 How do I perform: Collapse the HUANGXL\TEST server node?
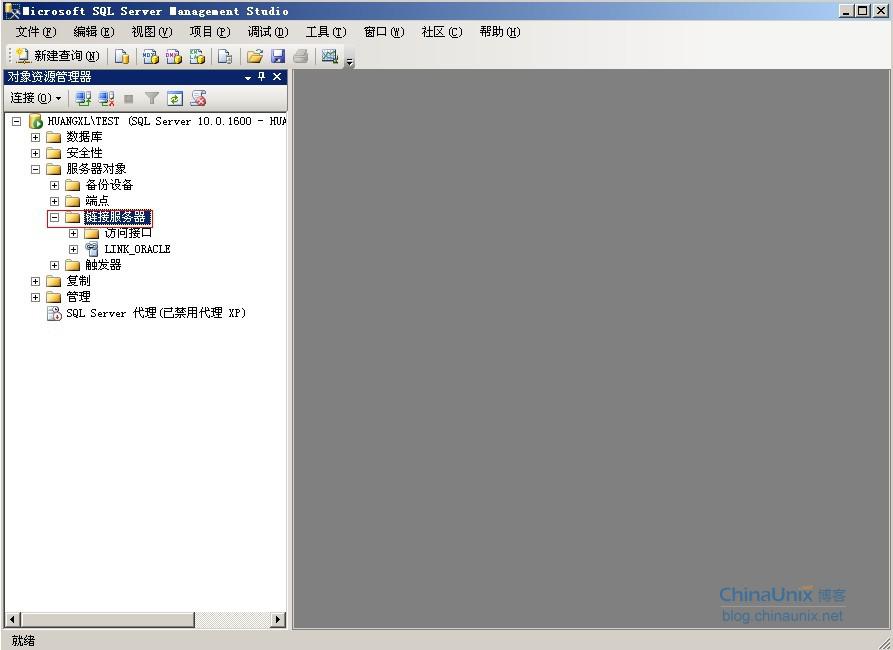tap(17, 121)
